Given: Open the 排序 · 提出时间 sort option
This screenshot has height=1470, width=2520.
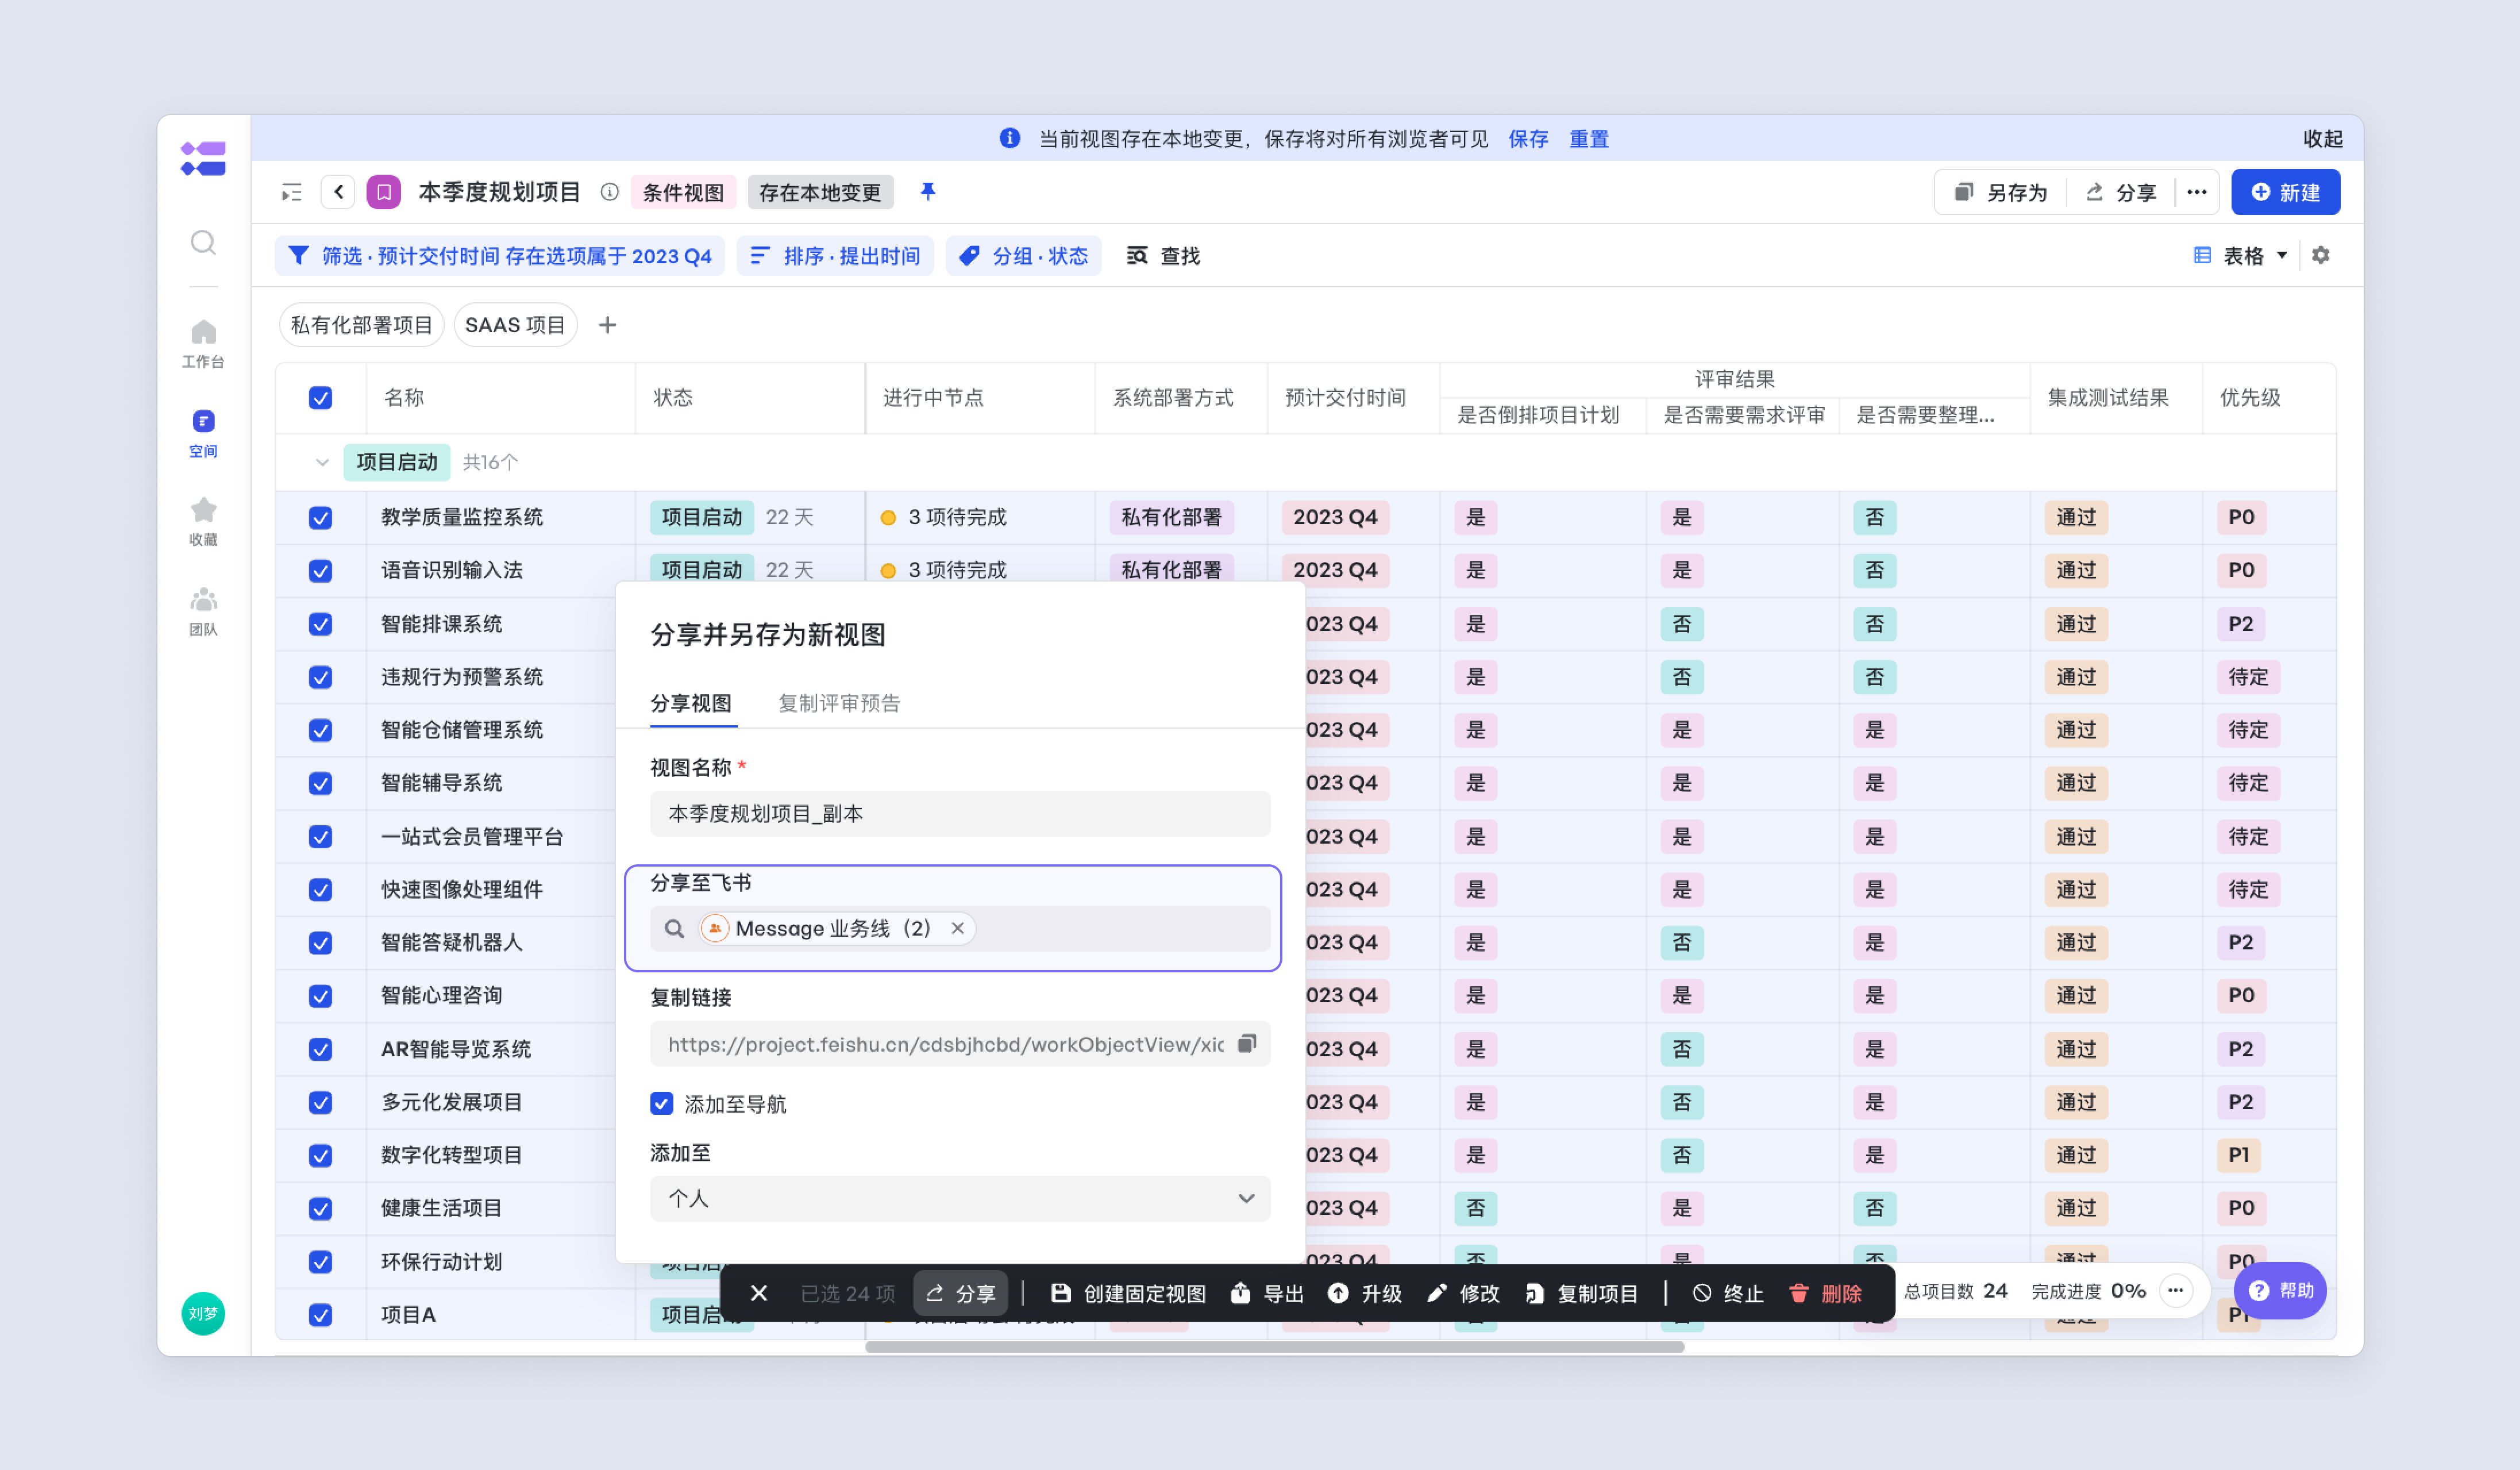Looking at the screenshot, I should point(835,256).
